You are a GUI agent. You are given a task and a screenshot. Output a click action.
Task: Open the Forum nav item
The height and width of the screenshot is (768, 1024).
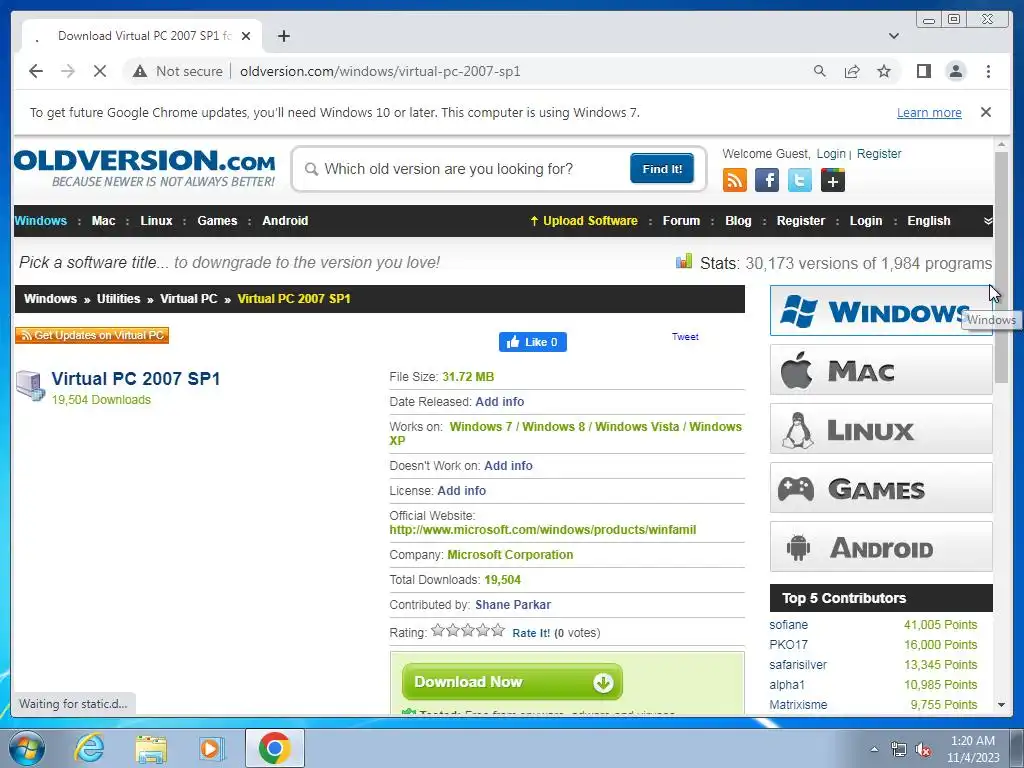click(681, 221)
